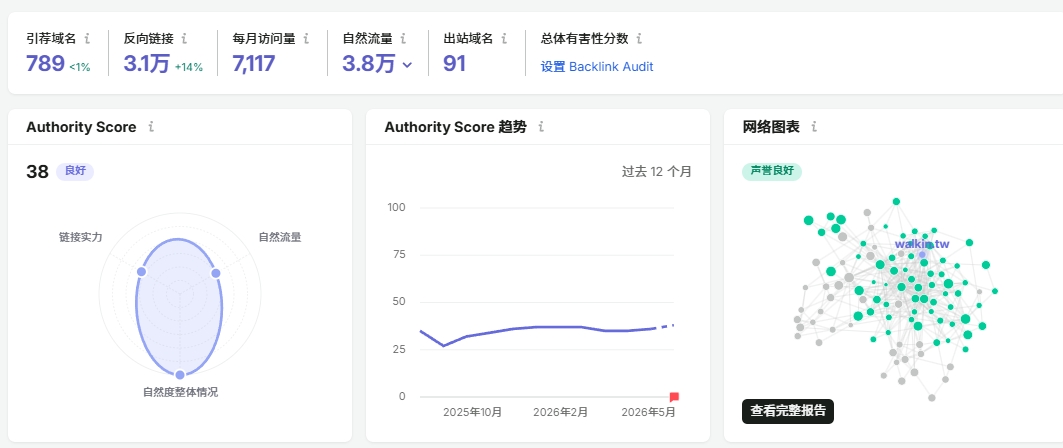Open info icon beside 出站域名
Image resolution: width=1063 pixels, height=448 pixels.
pyautogui.click(x=504, y=39)
